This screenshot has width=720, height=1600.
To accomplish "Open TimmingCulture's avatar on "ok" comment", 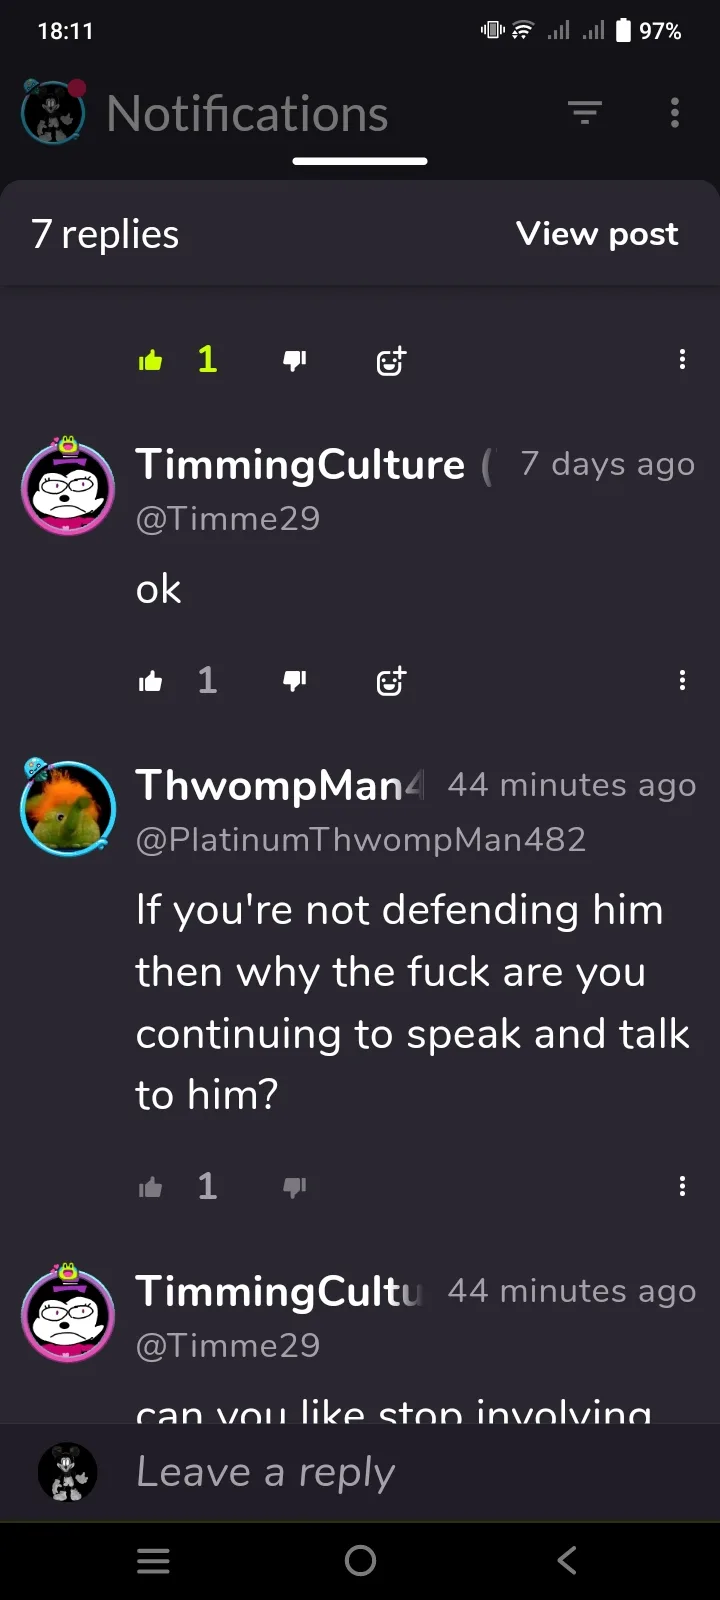I will (x=68, y=486).
